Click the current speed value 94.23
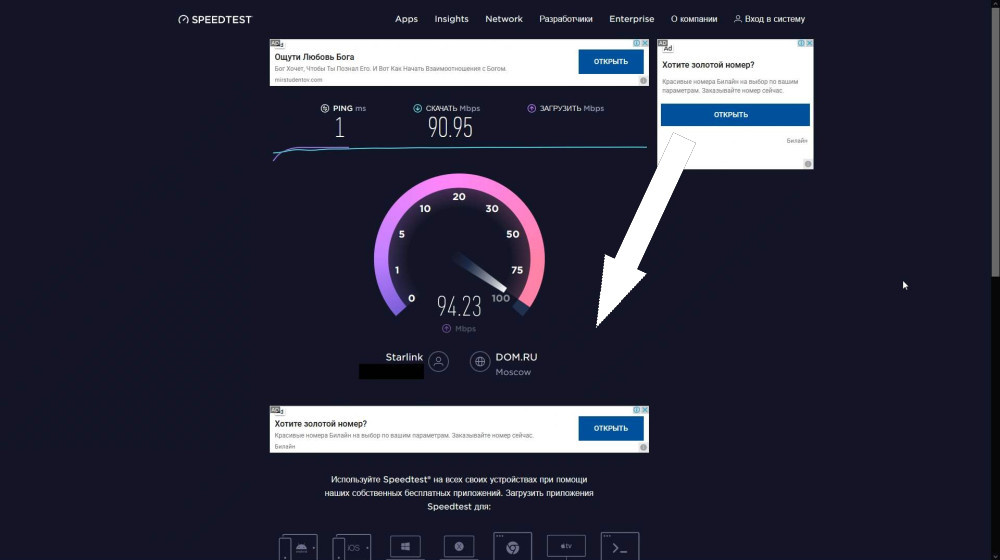Image resolution: width=1000 pixels, height=560 pixels. pyautogui.click(x=459, y=306)
